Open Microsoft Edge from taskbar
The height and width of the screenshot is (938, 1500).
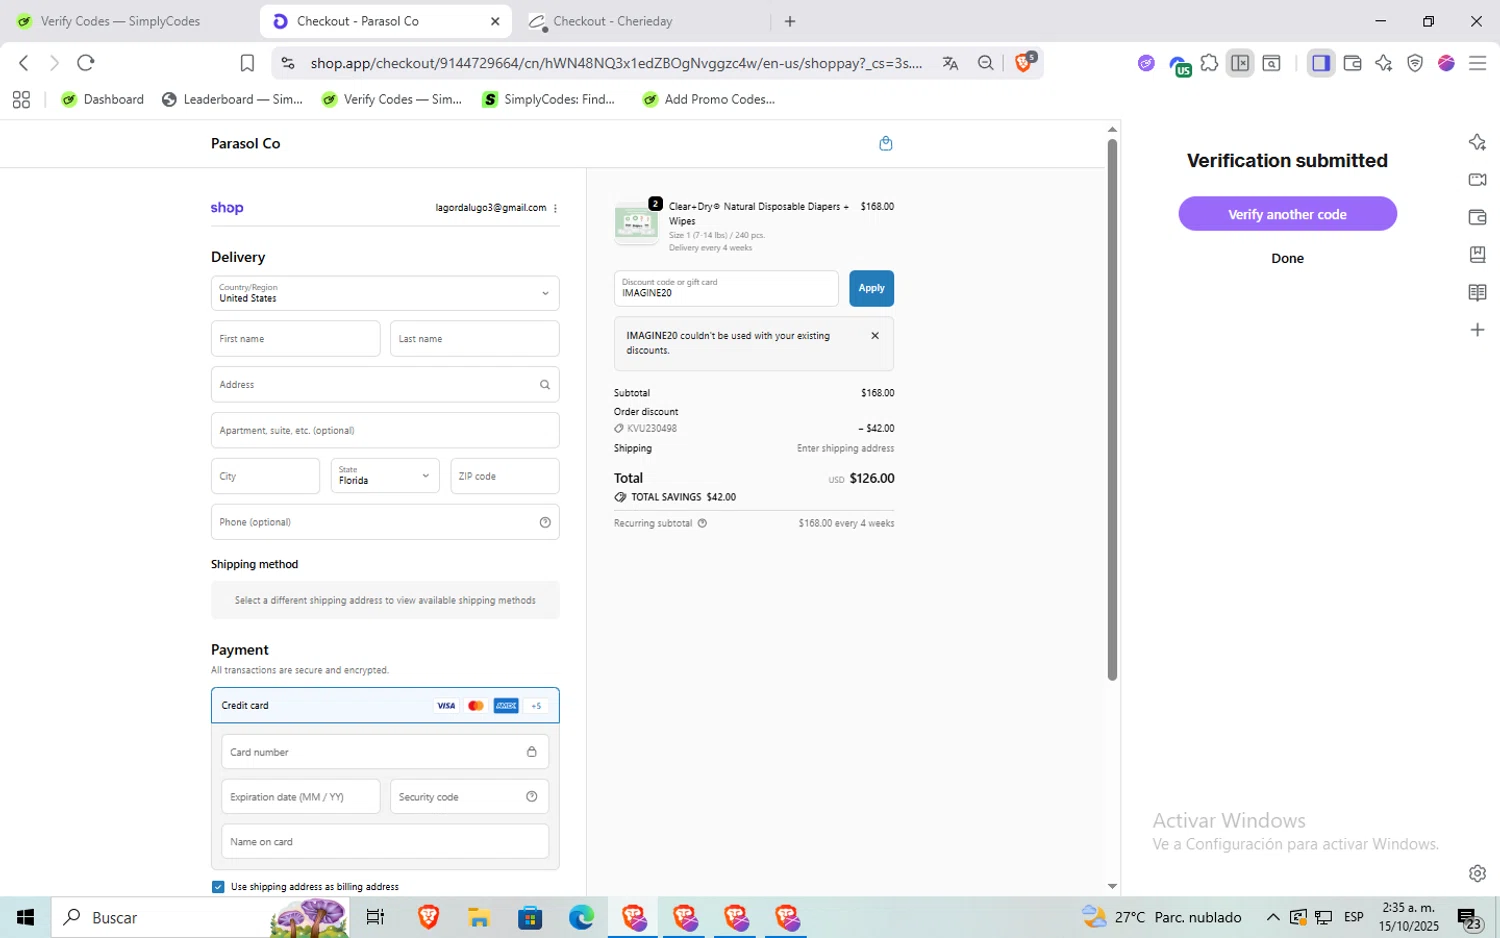[x=581, y=917]
